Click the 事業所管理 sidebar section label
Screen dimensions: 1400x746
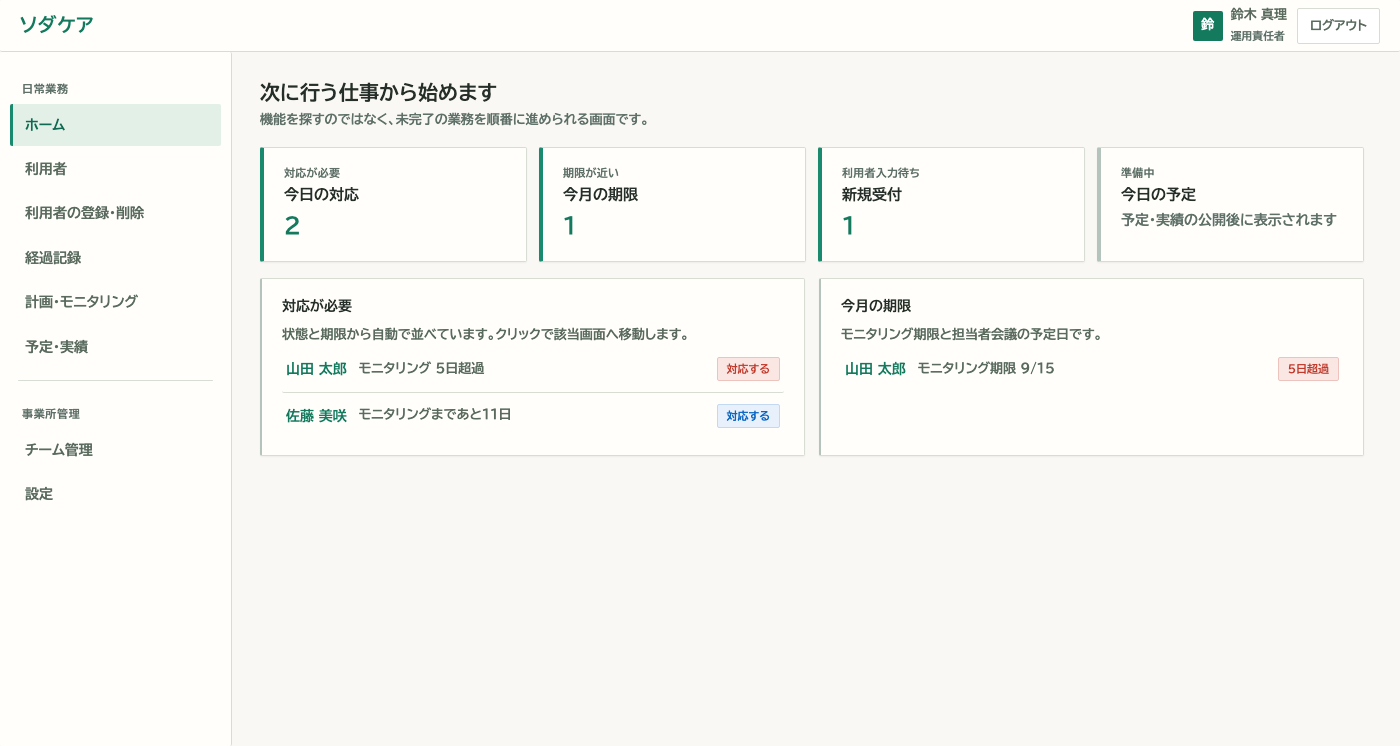click(x=51, y=414)
